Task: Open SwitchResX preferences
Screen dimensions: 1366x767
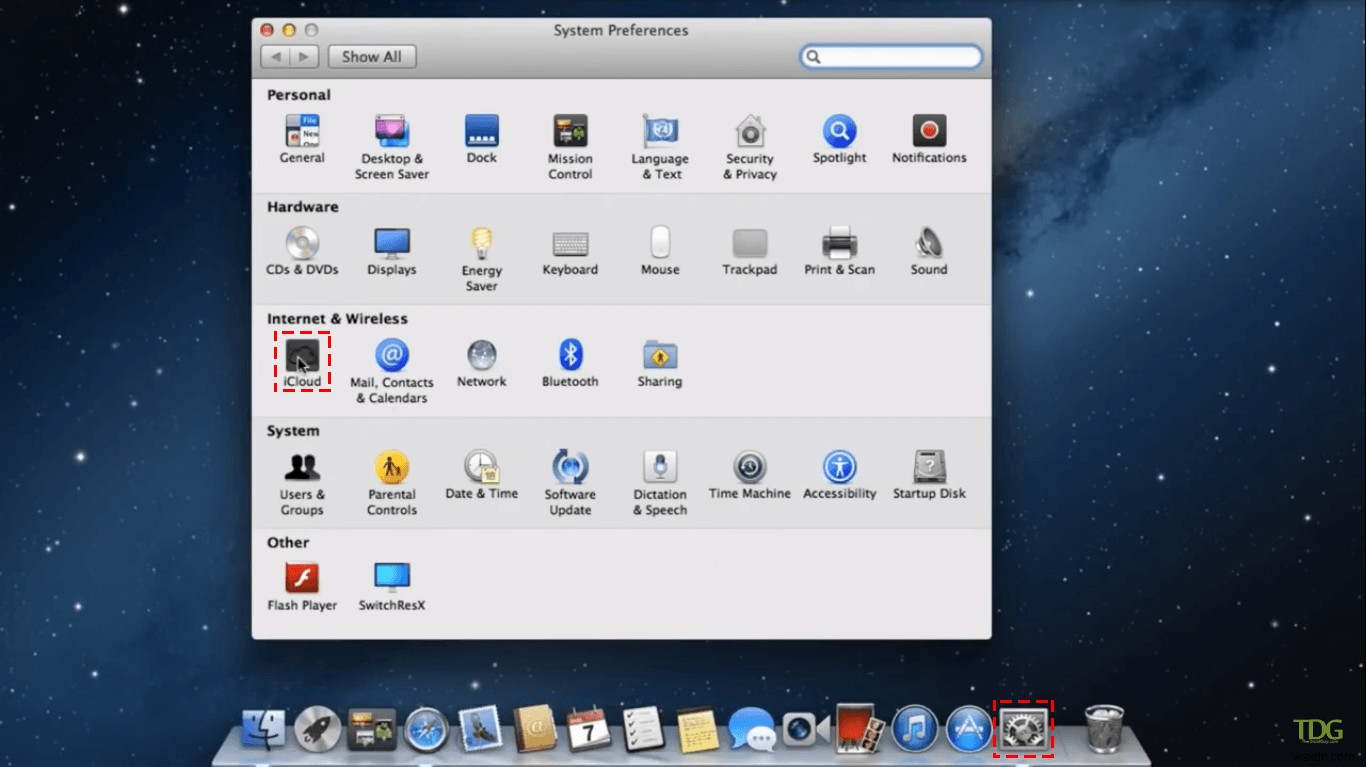Action: pos(391,578)
